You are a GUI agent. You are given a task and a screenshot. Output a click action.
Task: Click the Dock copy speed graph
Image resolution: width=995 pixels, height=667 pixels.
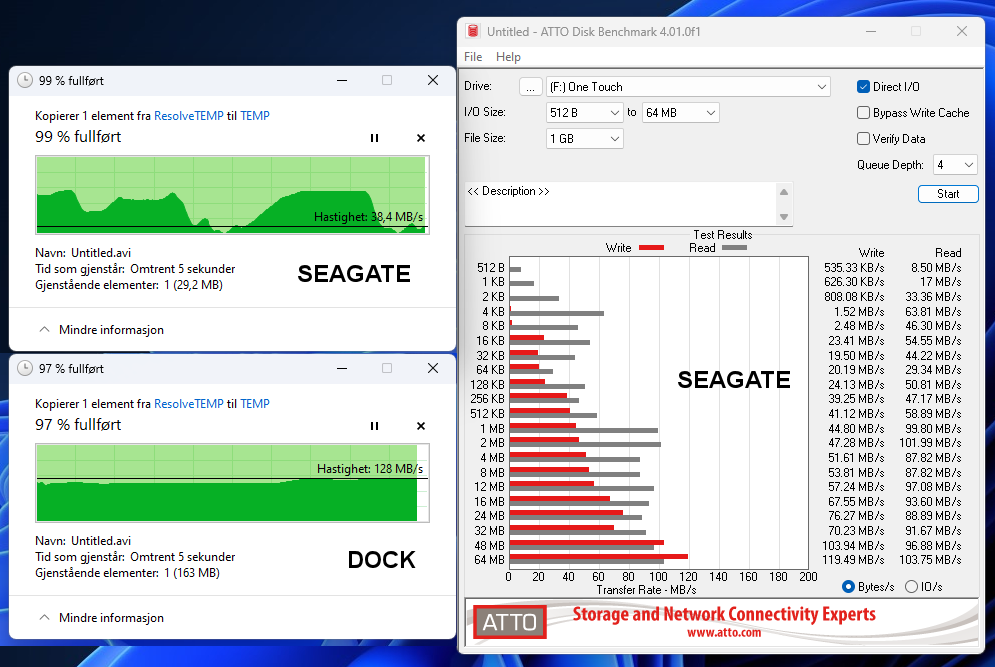tap(232, 483)
